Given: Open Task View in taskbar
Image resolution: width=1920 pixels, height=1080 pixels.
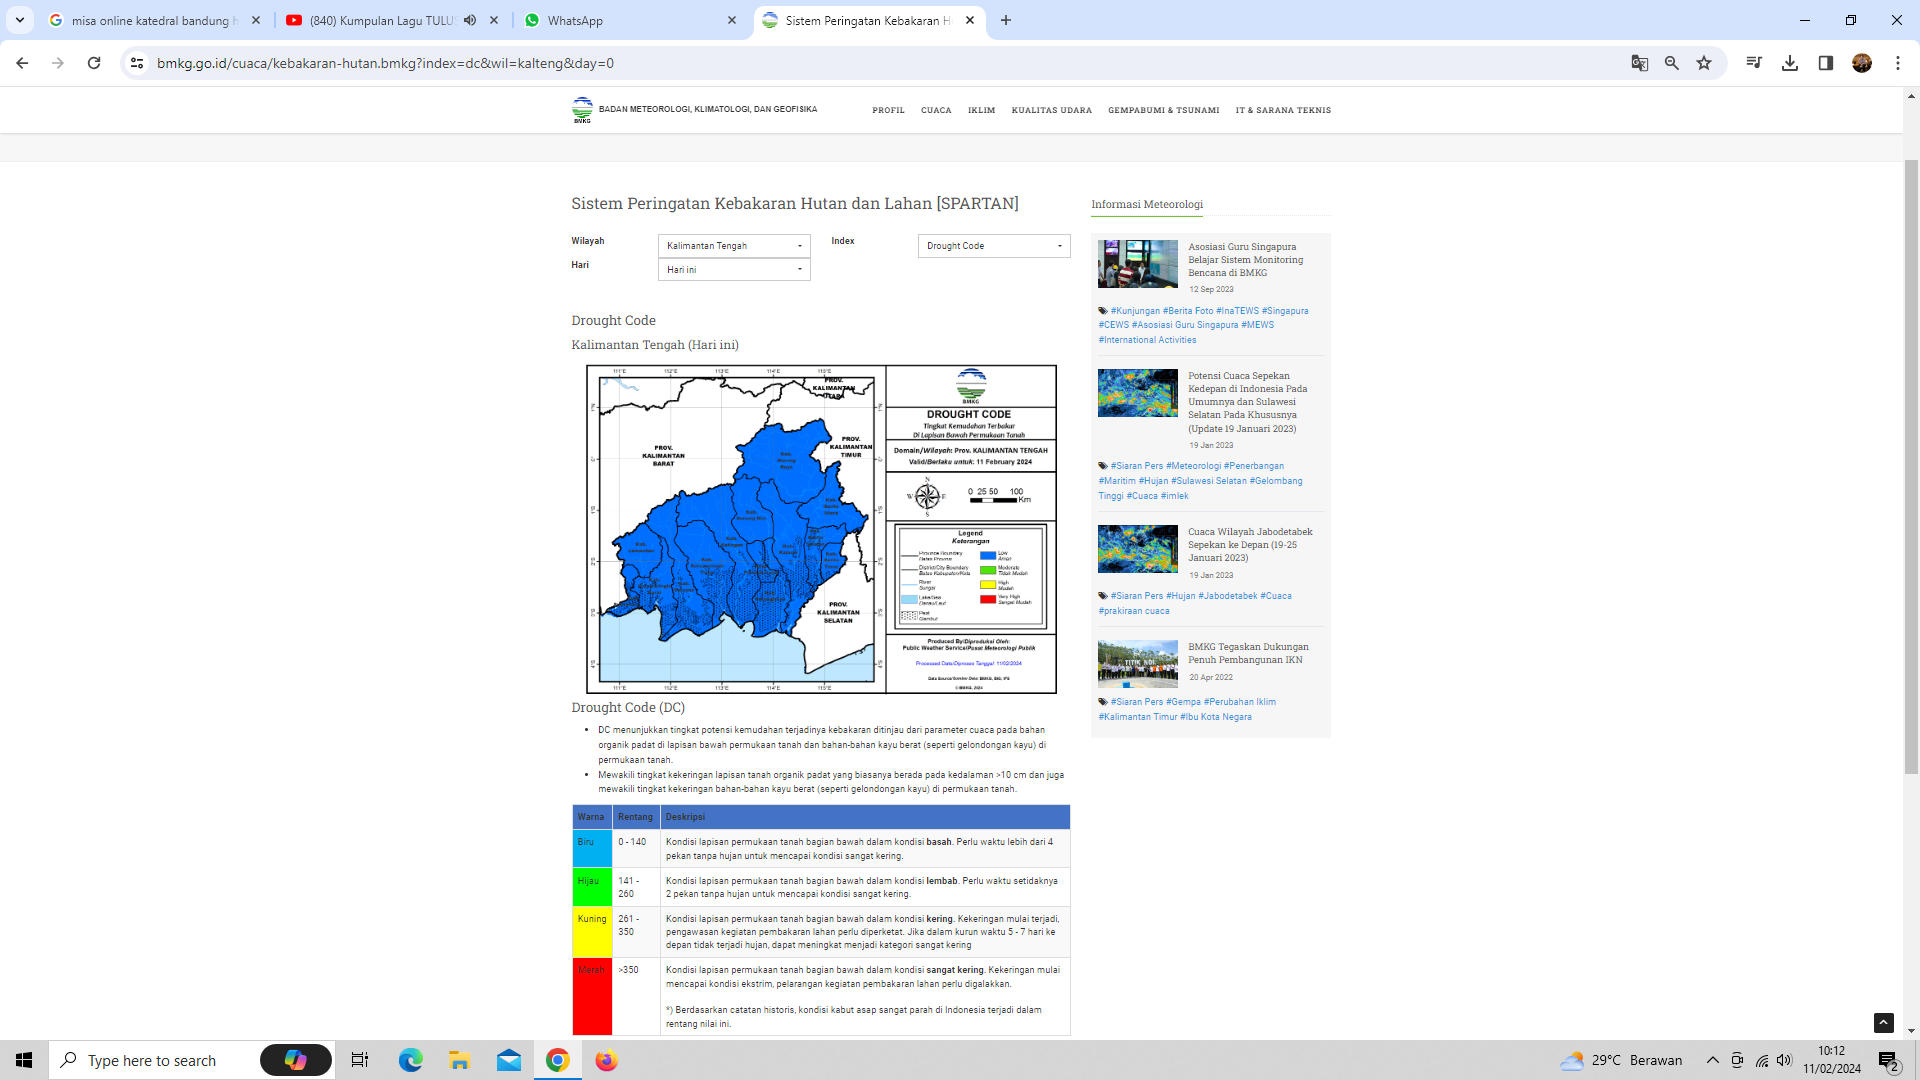Looking at the screenshot, I should [x=360, y=1060].
